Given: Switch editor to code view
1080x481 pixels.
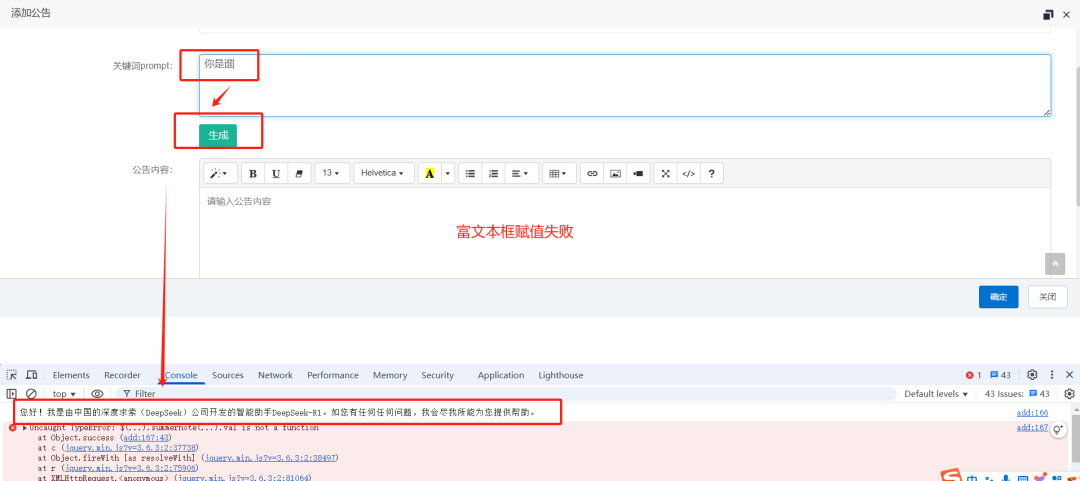Looking at the screenshot, I should [x=688, y=173].
